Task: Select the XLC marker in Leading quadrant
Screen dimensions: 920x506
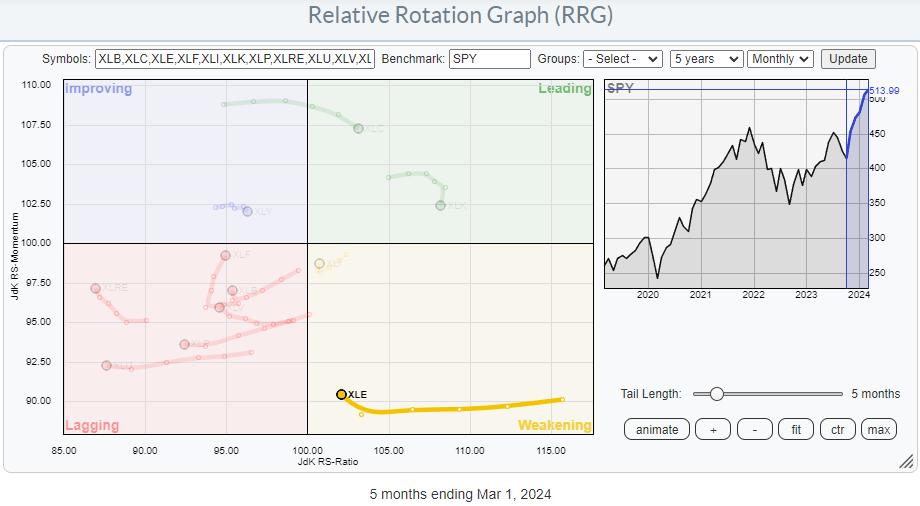Action: (x=358, y=128)
